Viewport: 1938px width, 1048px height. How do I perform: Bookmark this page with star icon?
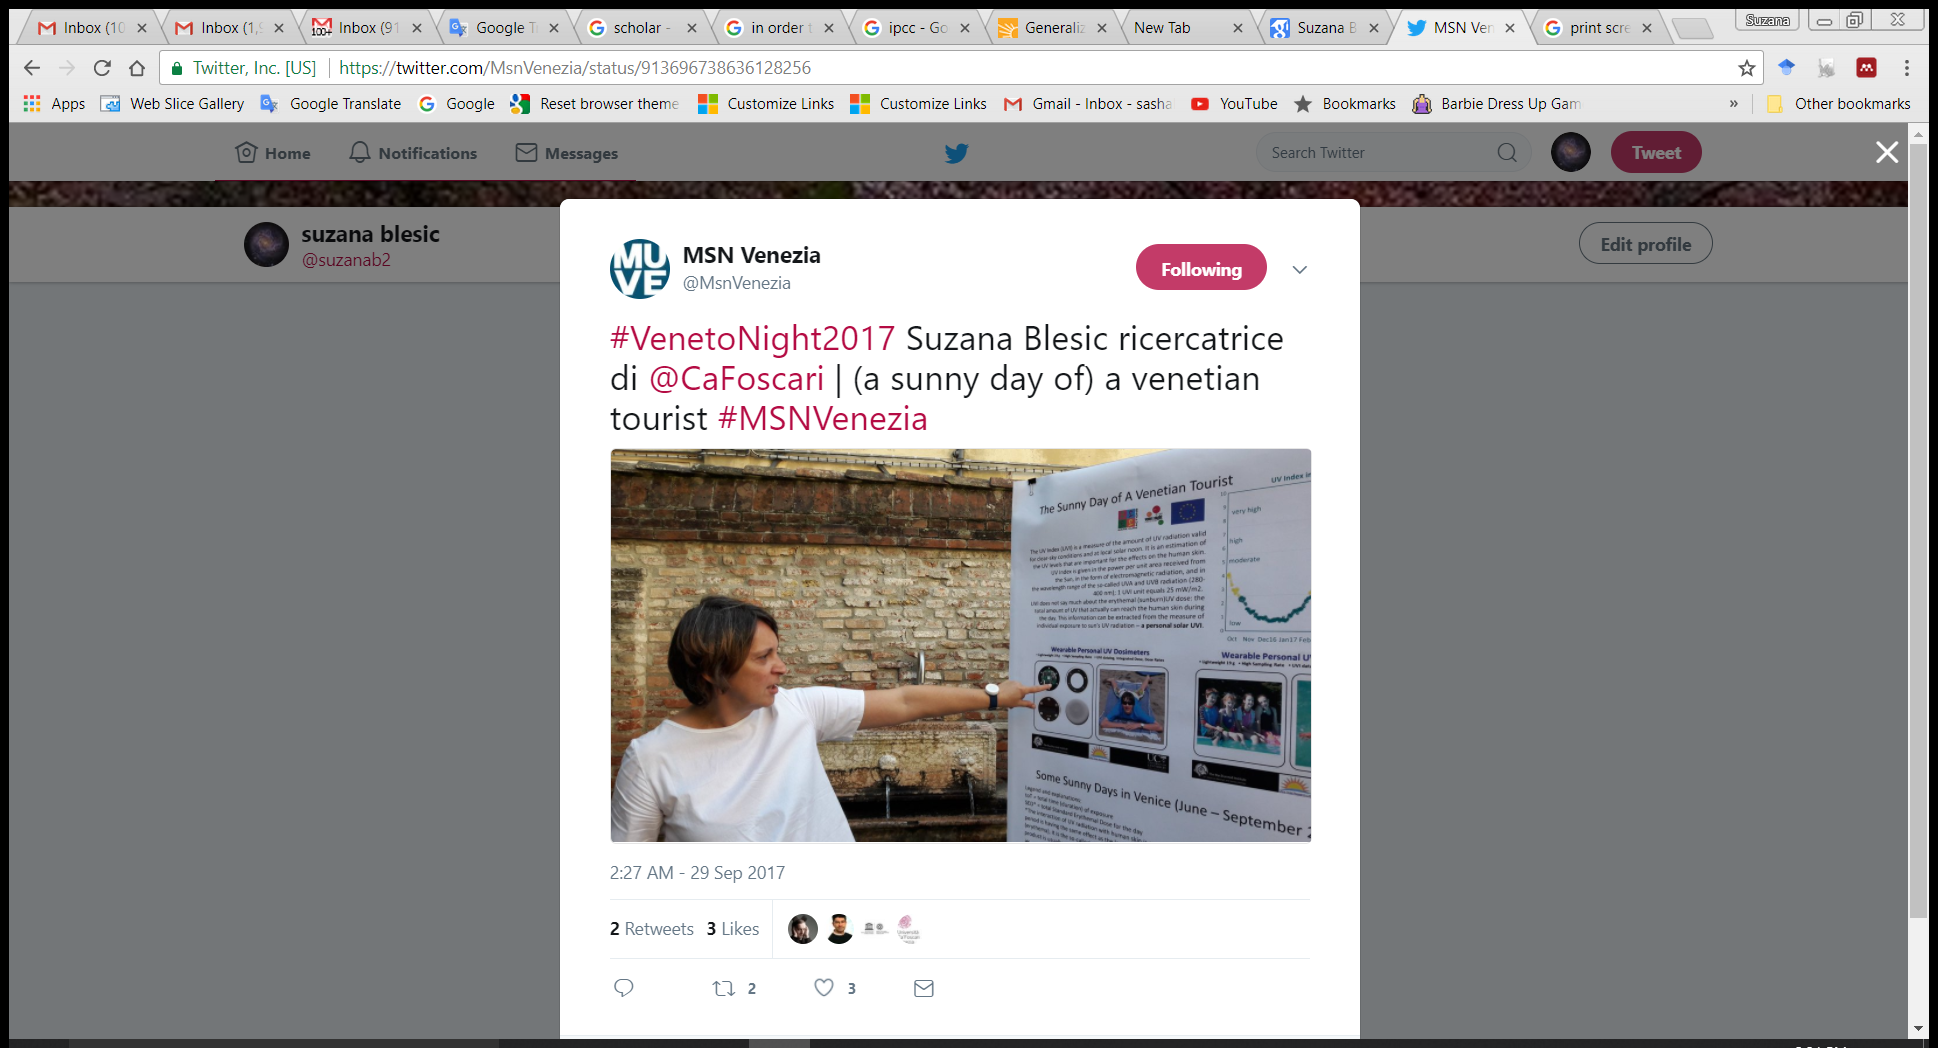(x=1746, y=68)
